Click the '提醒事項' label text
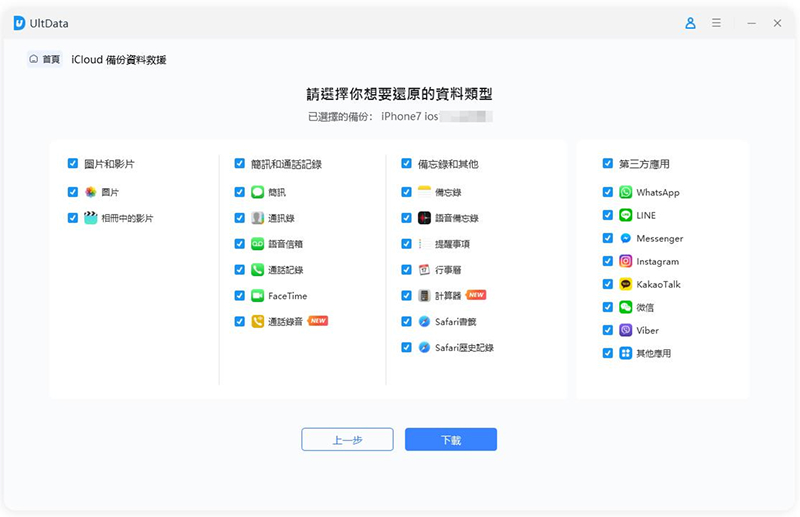The height and width of the screenshot is (517, 800). [452, 244]
